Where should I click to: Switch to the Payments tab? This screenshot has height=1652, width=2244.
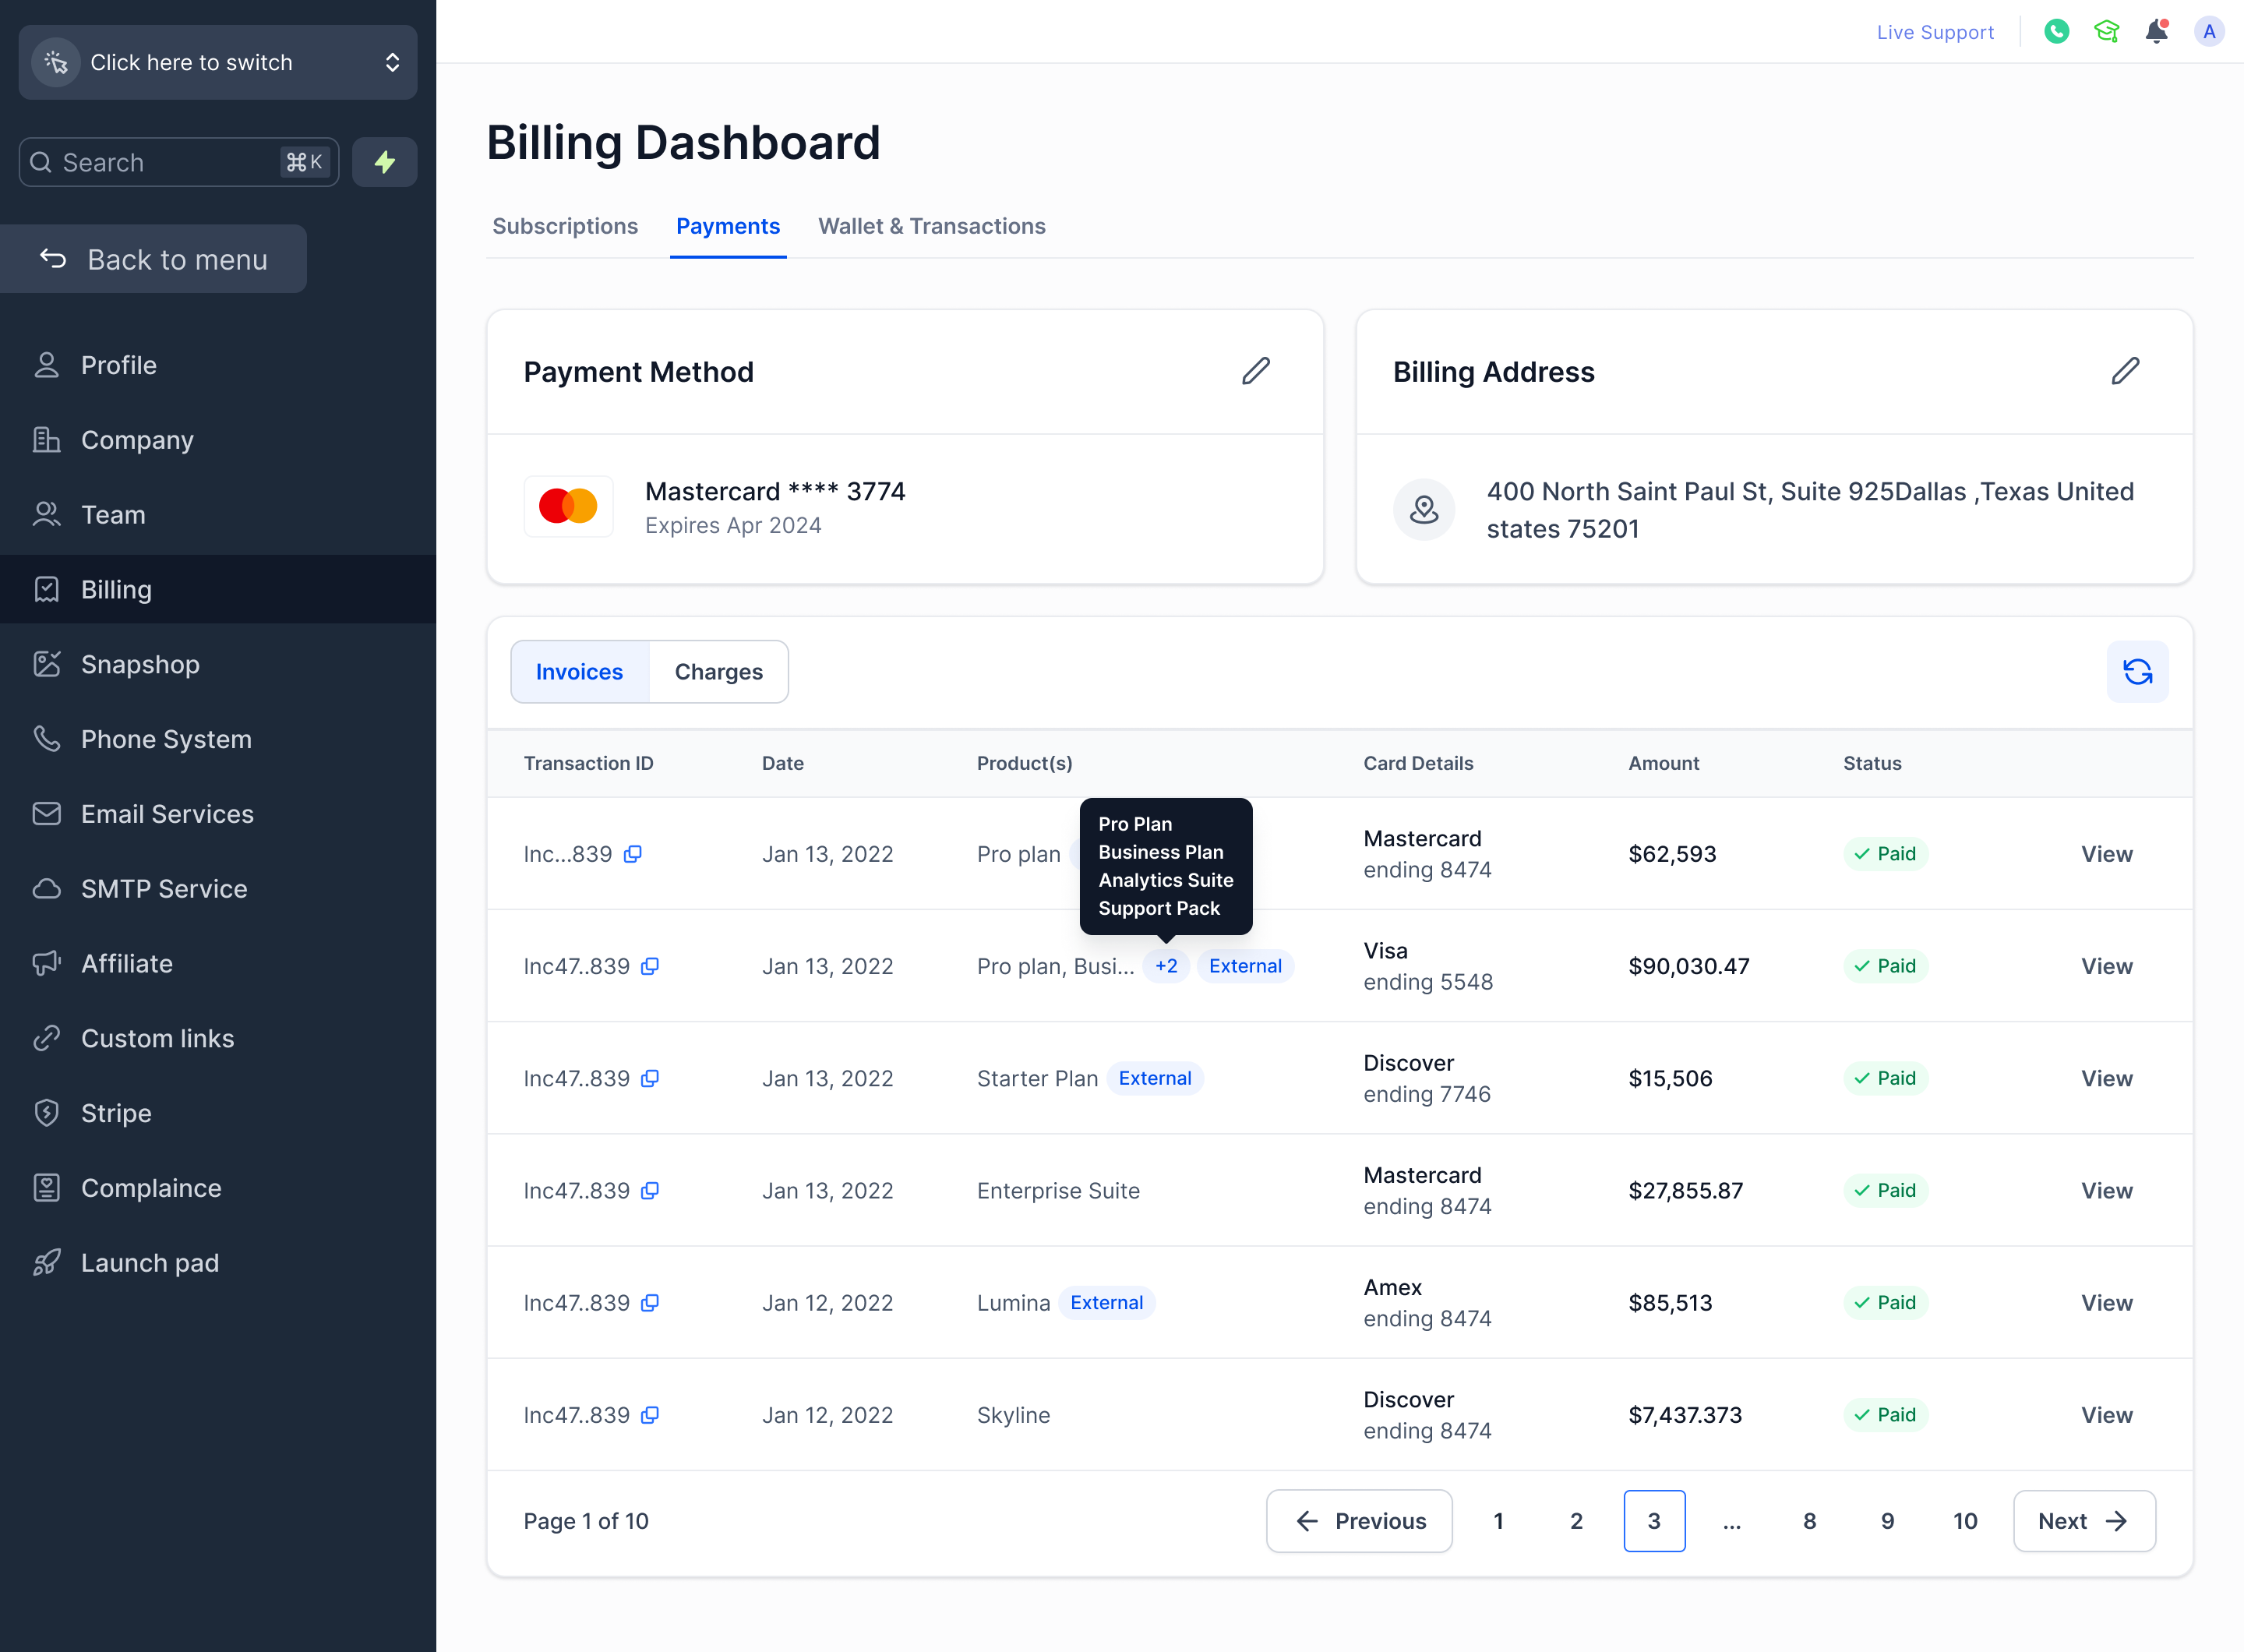728,226
